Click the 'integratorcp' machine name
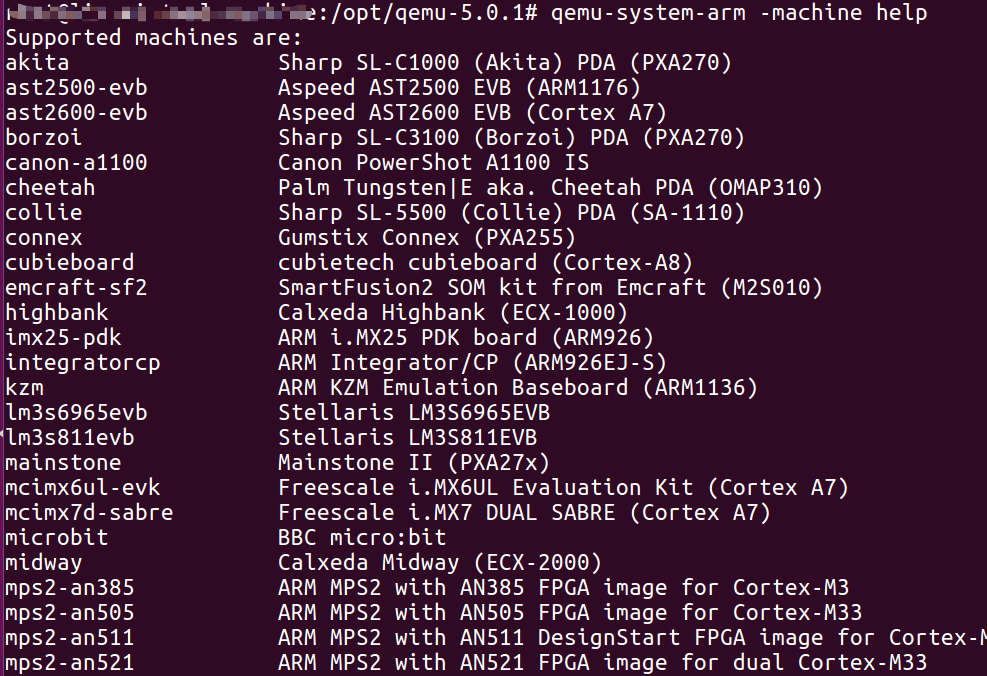 click(x=82, y=363)
